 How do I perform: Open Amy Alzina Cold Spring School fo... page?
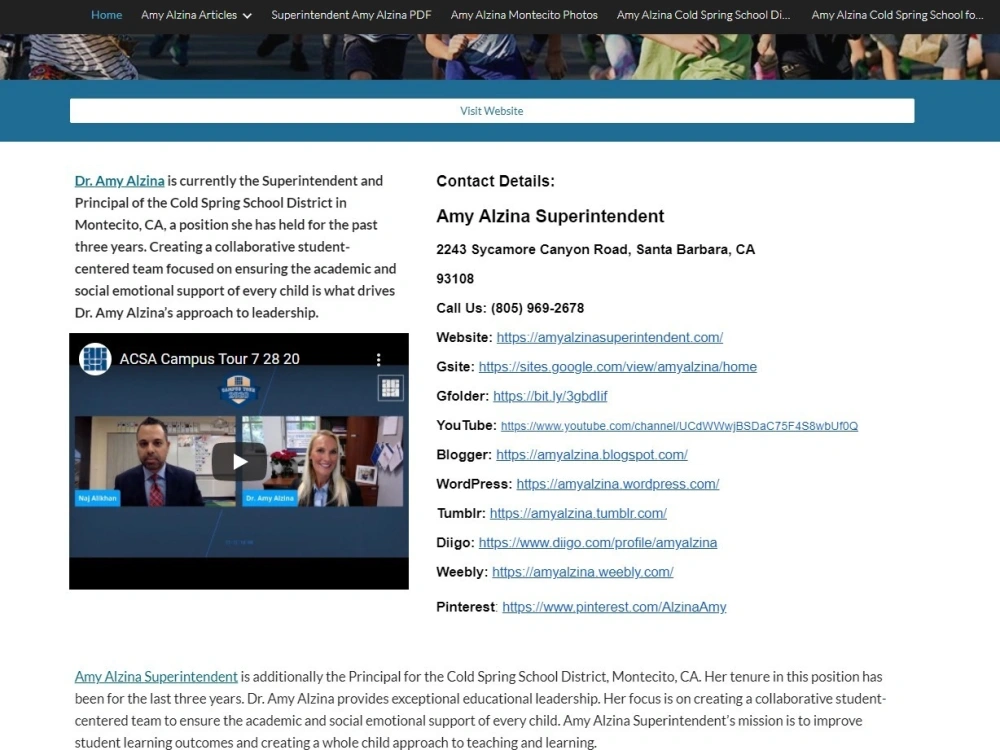897,15
